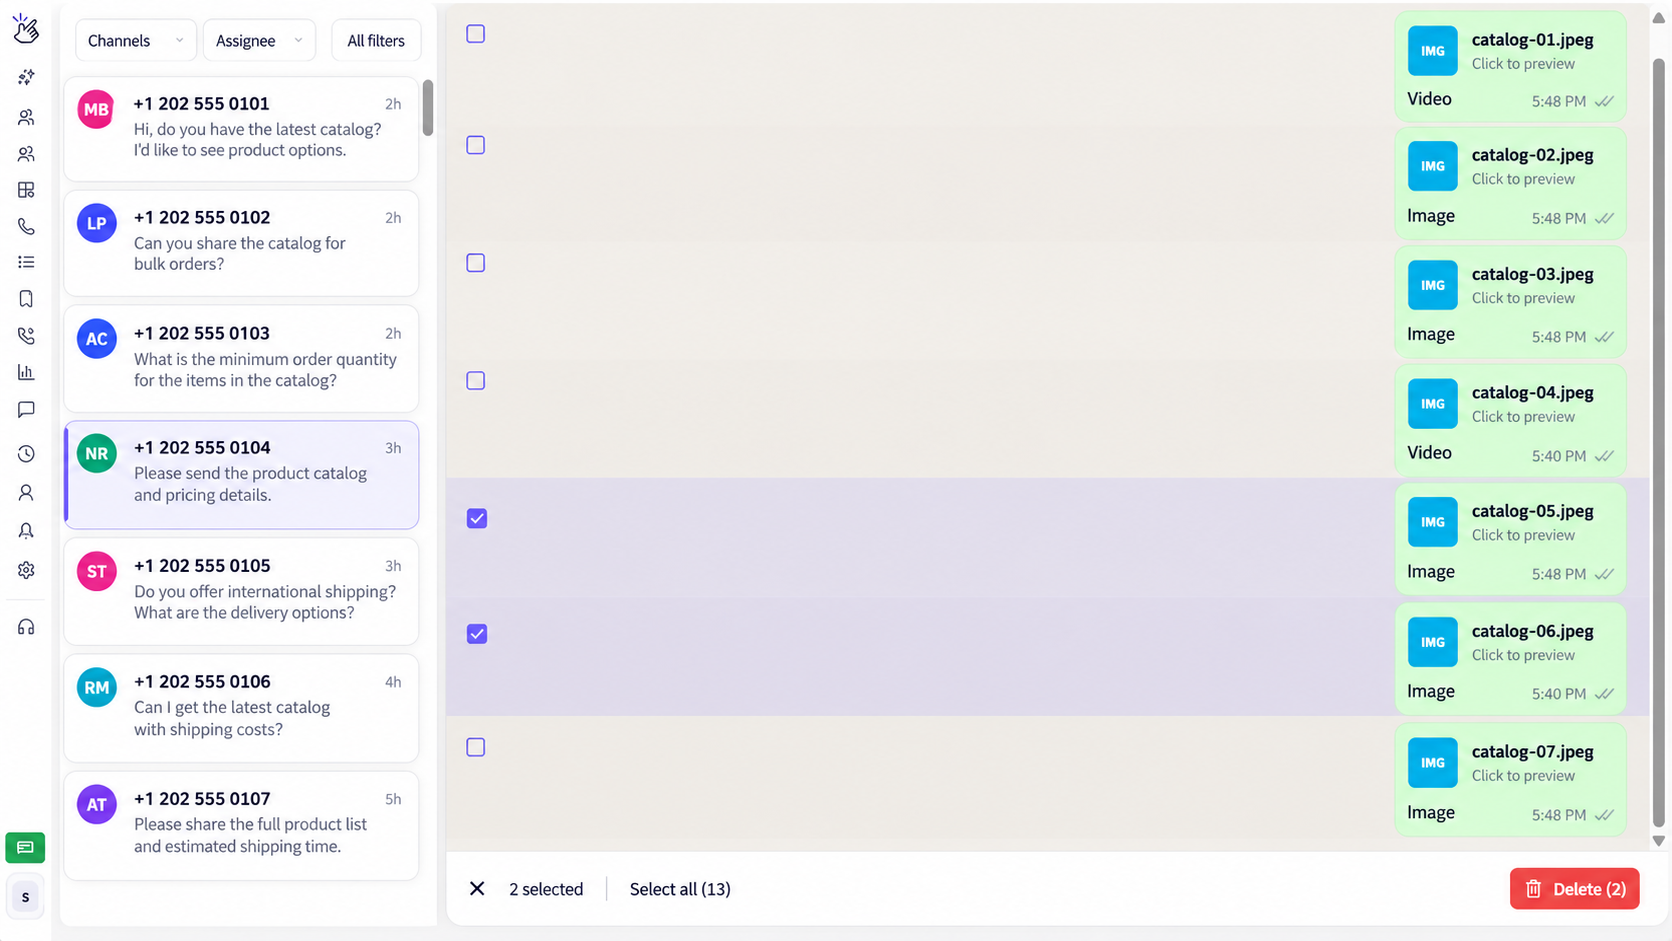
Task: Click the red Delete (2) button
Action: [1574, 889]
